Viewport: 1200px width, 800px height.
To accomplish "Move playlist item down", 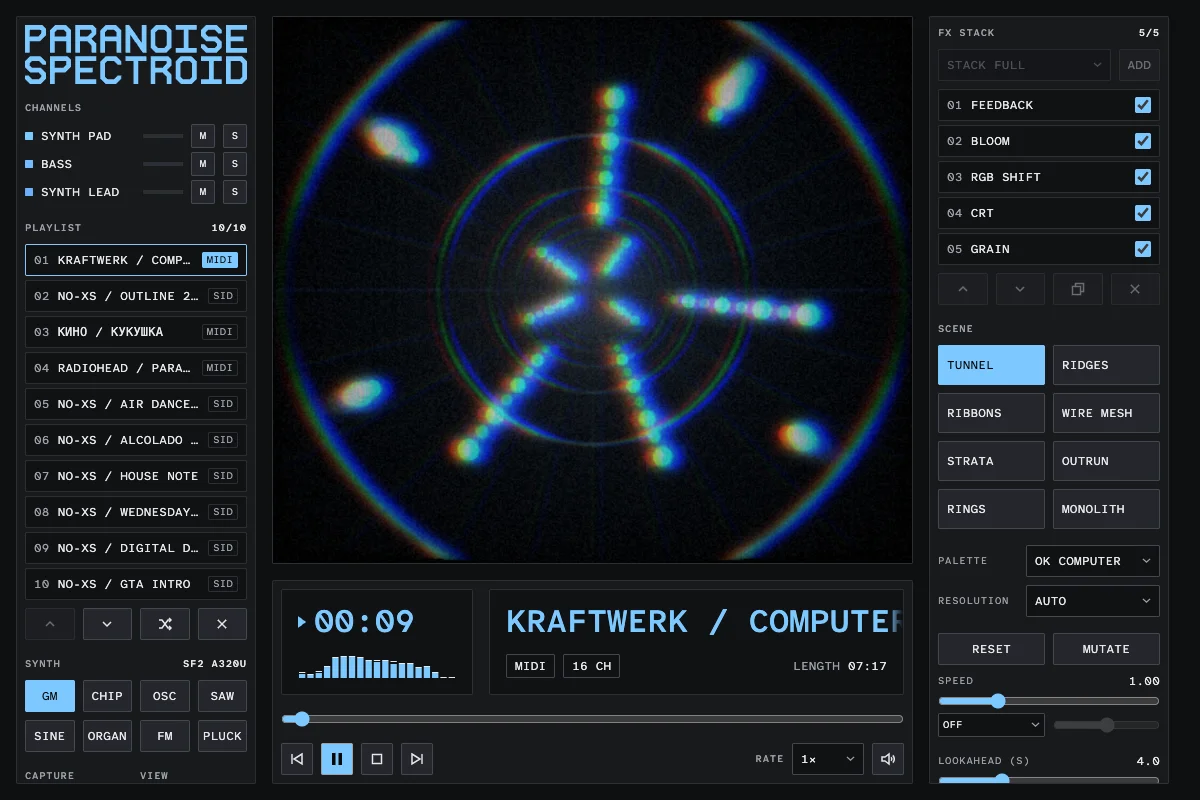I will coord(107,624).
